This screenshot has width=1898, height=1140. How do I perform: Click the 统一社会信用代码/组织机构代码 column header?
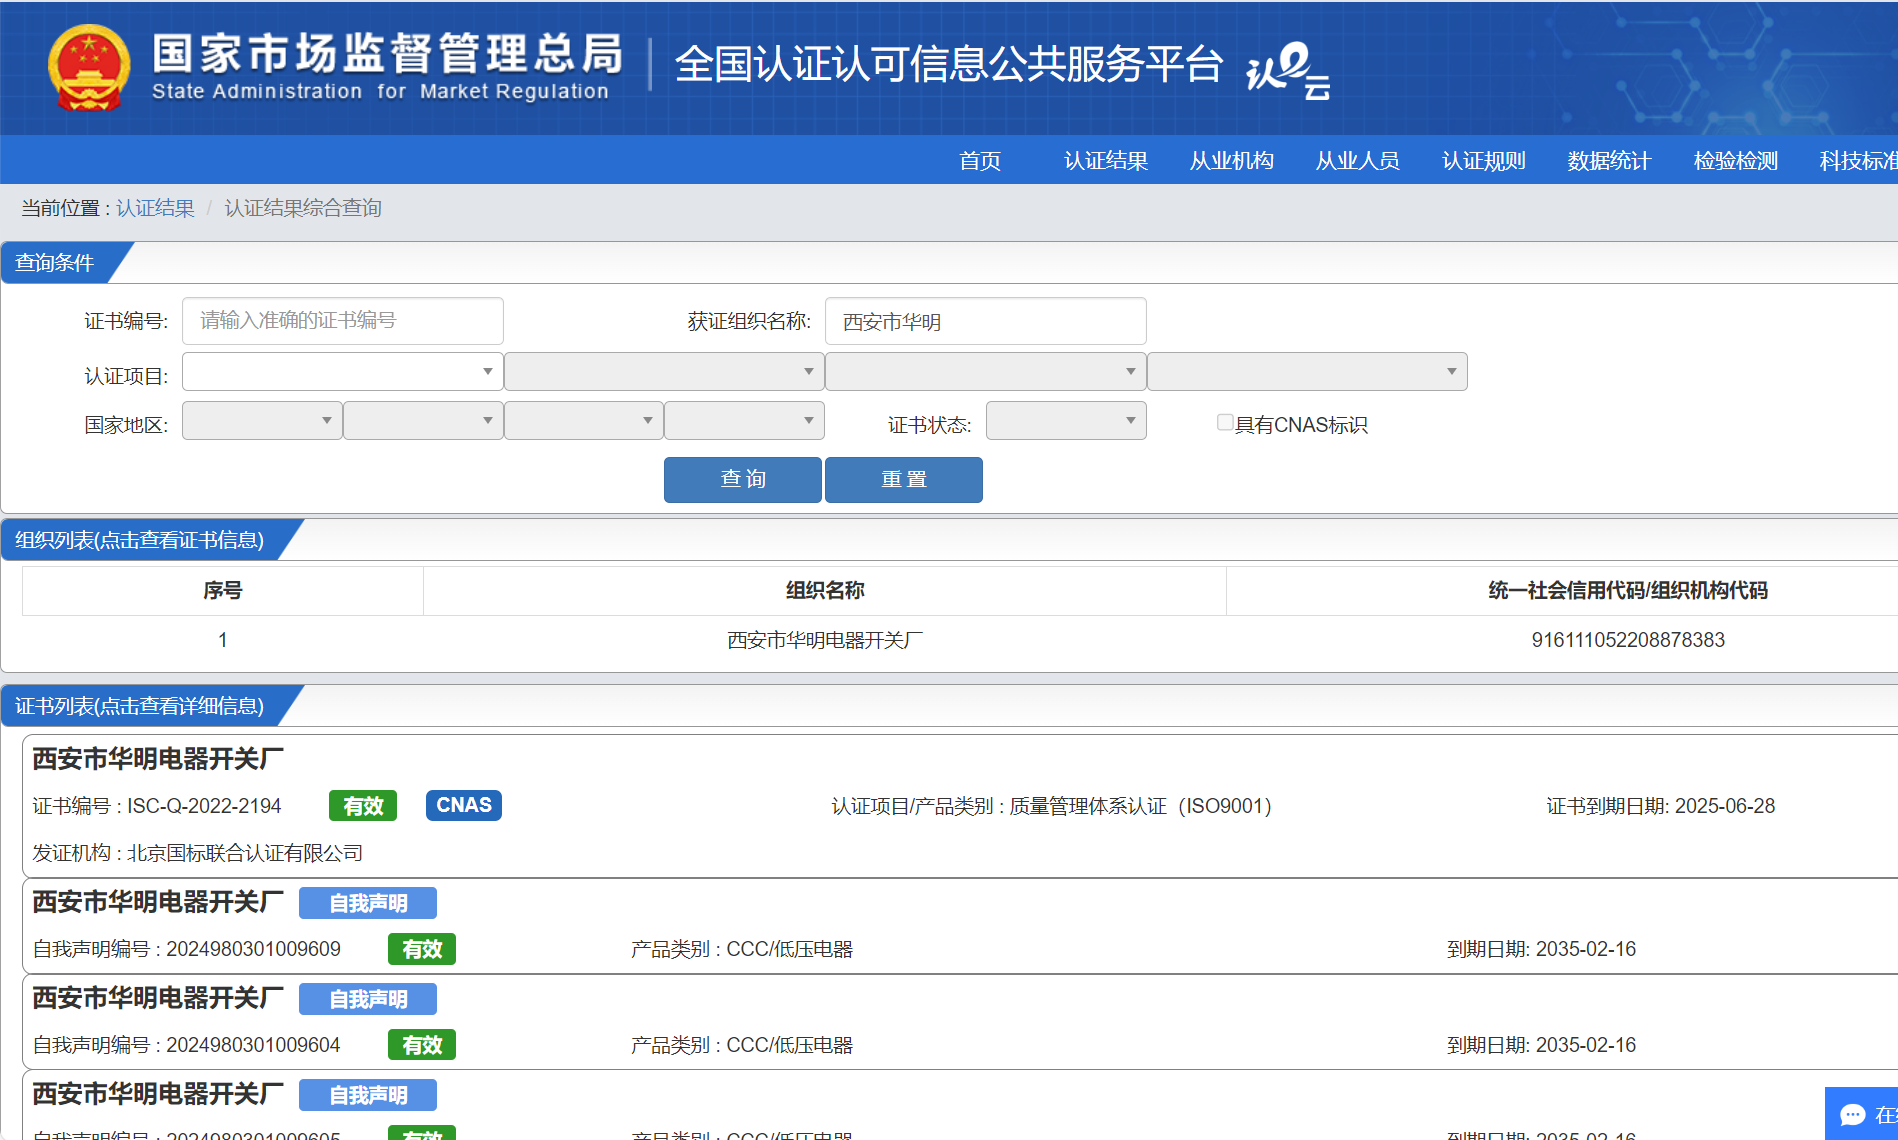click(x=1628, y=591)
